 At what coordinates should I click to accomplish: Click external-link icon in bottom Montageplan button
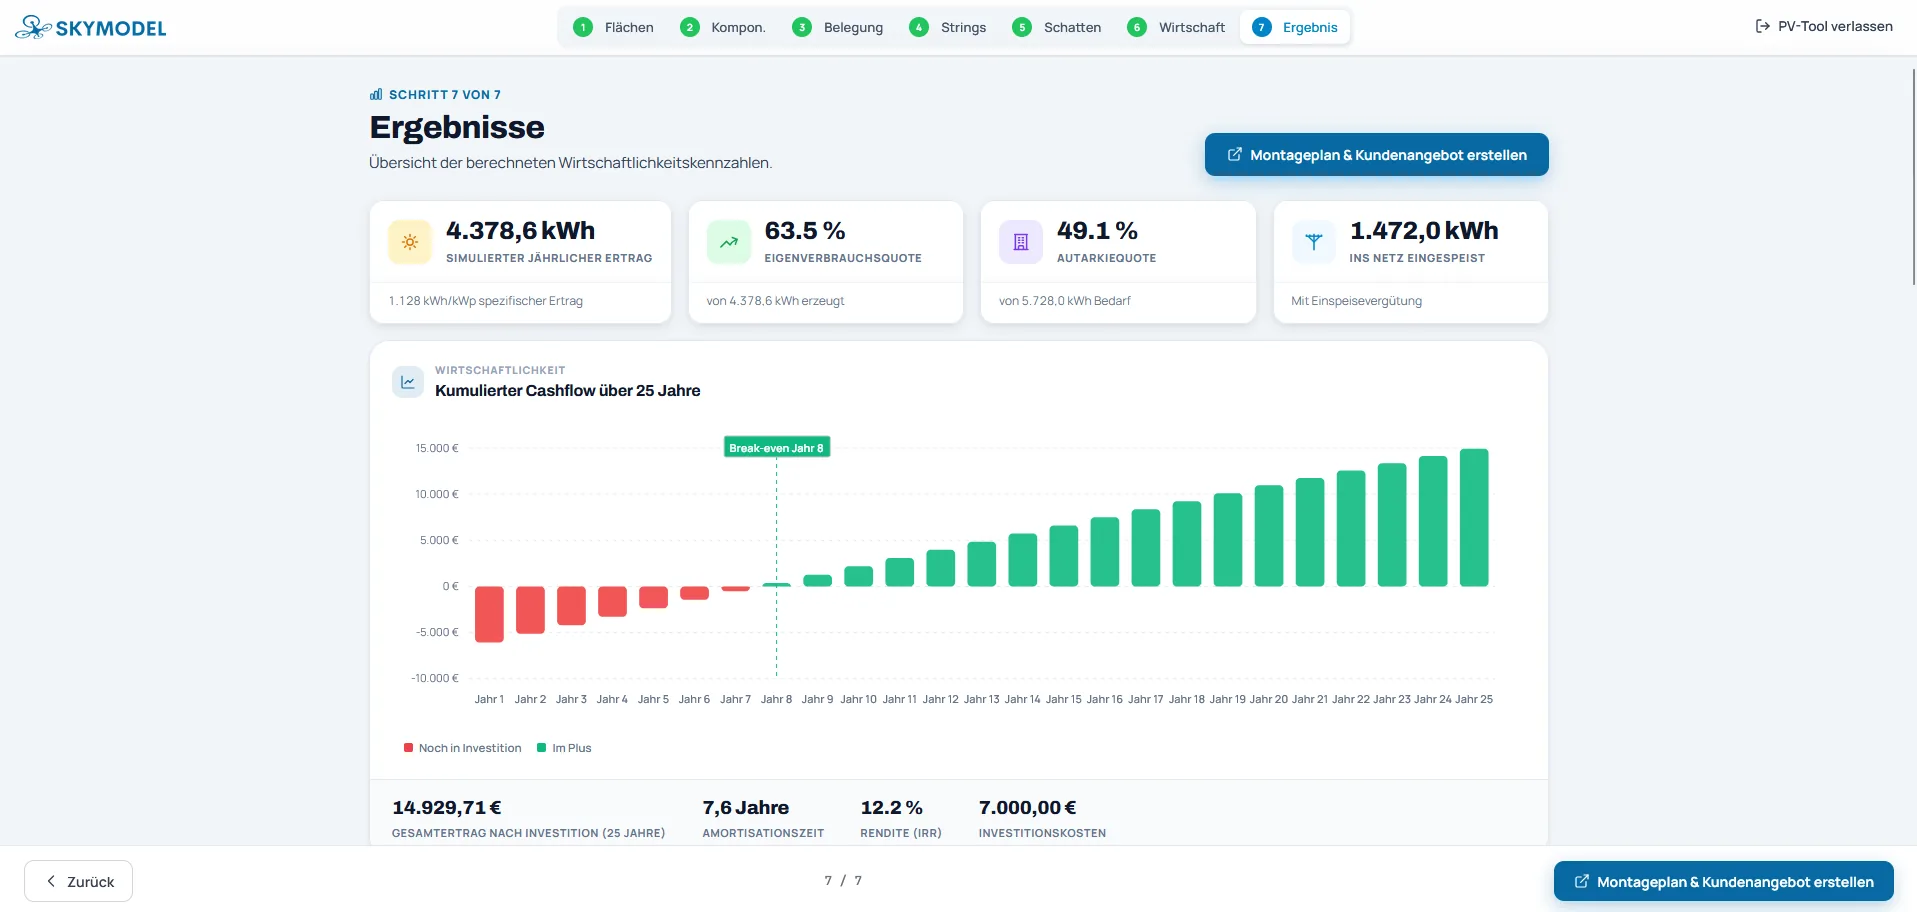click(1581, 881)
